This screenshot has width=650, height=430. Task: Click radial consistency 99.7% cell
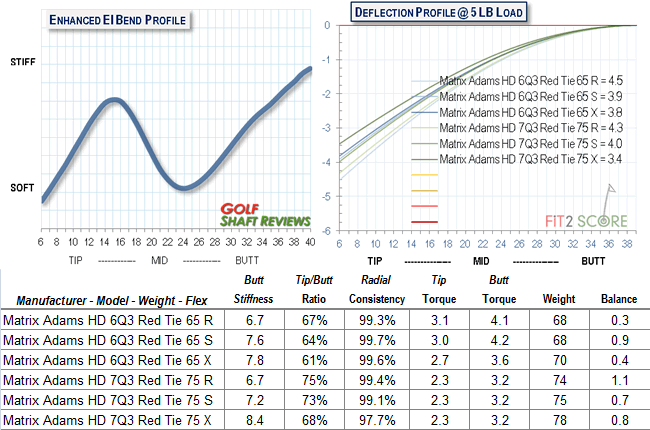[x=377, y=340]
